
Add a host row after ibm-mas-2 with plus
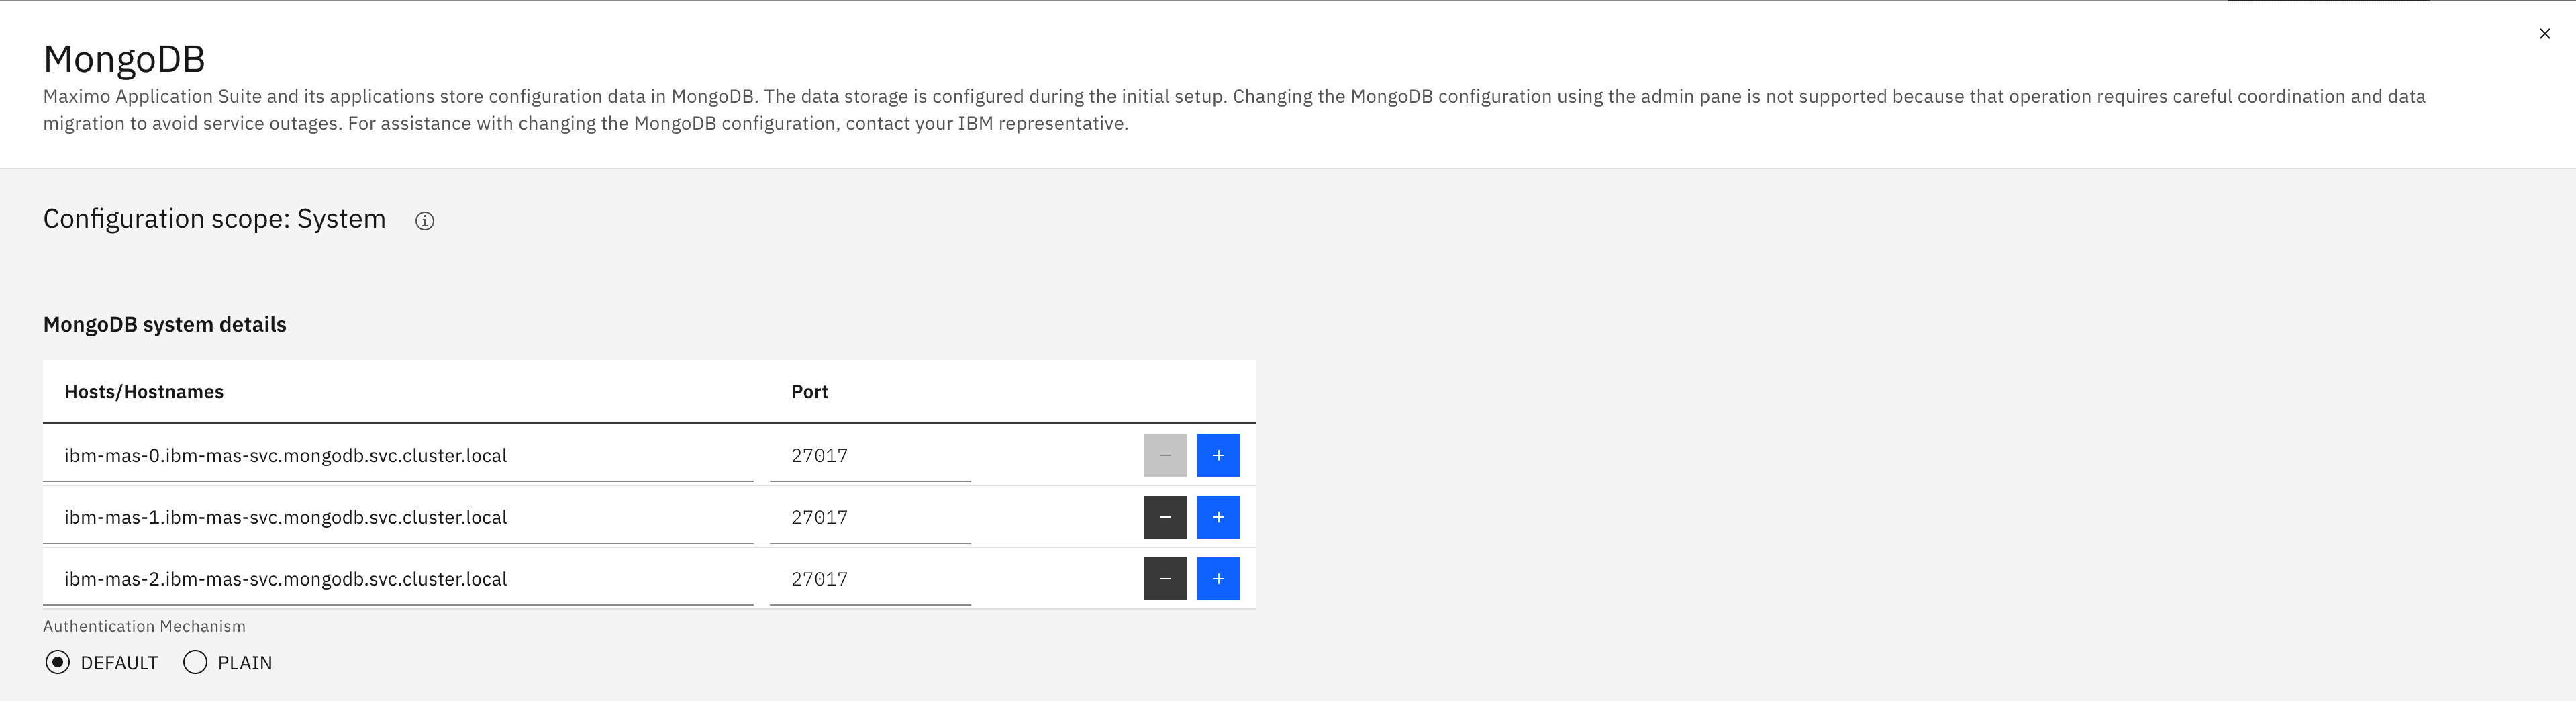click(x=1218, y=579)
